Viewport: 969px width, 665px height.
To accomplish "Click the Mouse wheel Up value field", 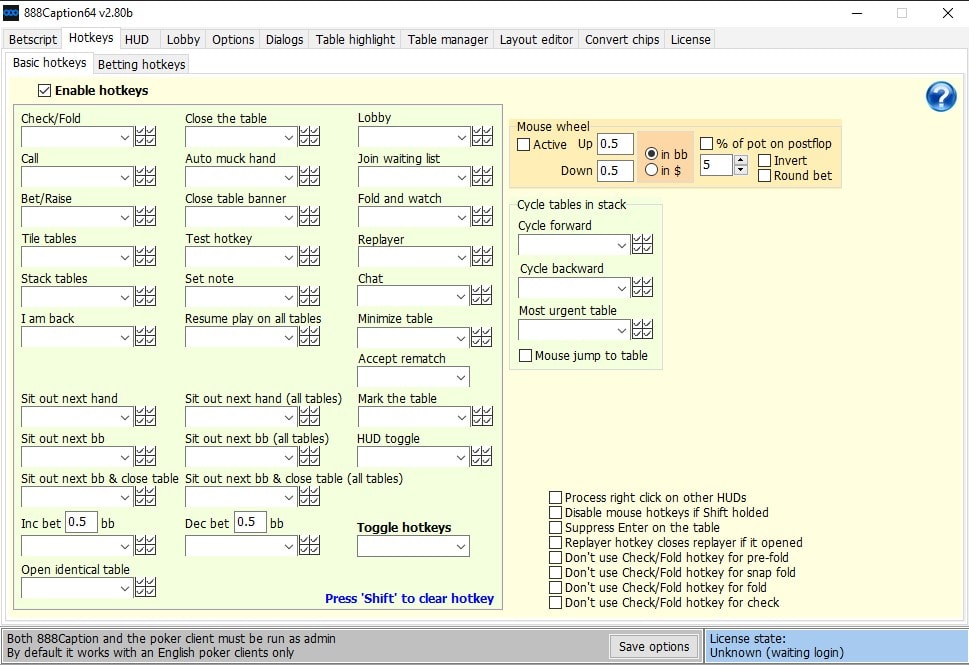I will (615, 144).
